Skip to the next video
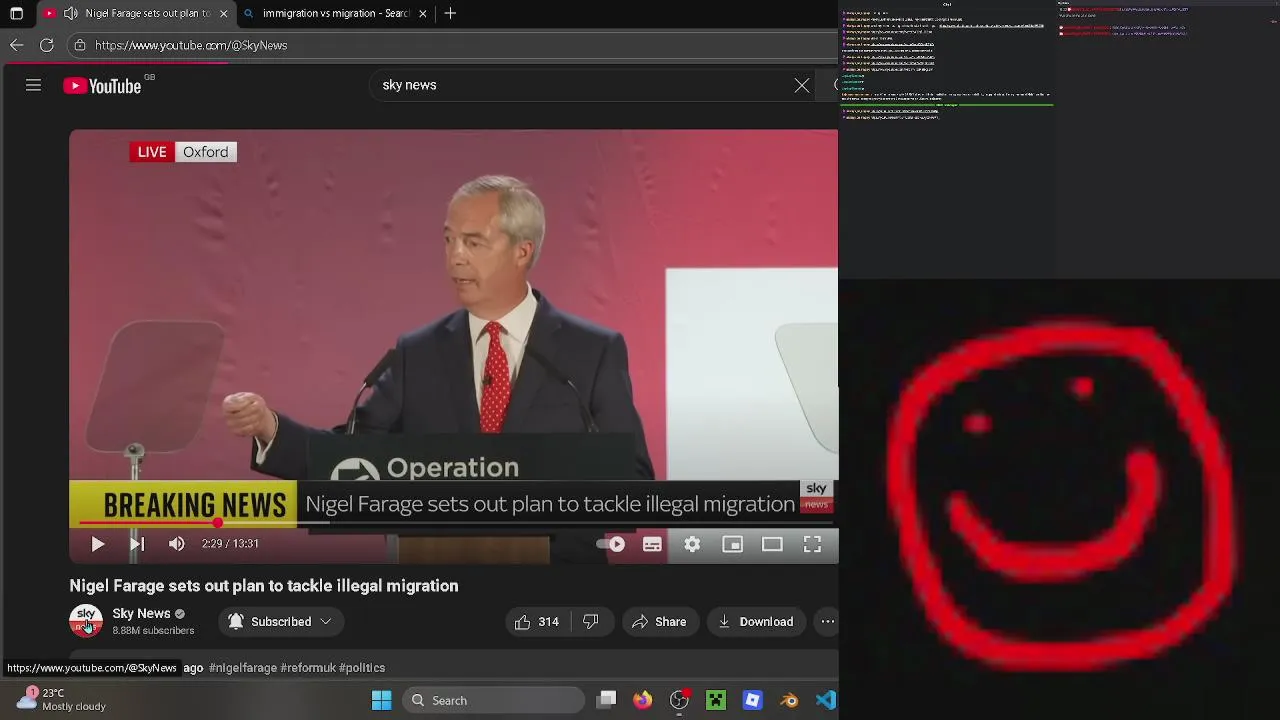This screenshot has height=720, width=1280. tap(137, 544)
